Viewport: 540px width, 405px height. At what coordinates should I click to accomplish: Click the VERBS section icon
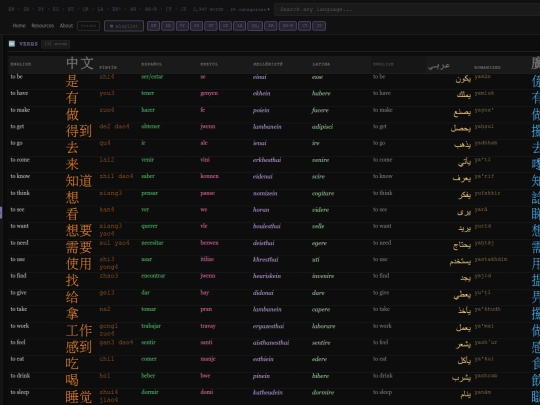pyautogui.click(x=12, y=44)
